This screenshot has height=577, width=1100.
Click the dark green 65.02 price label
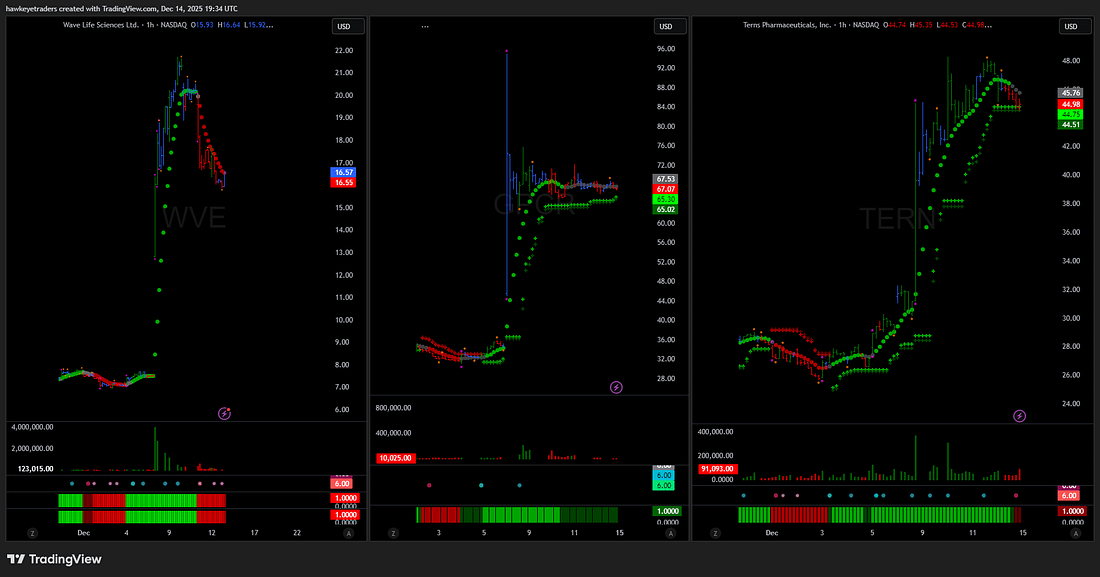click(x=666, y=209)
